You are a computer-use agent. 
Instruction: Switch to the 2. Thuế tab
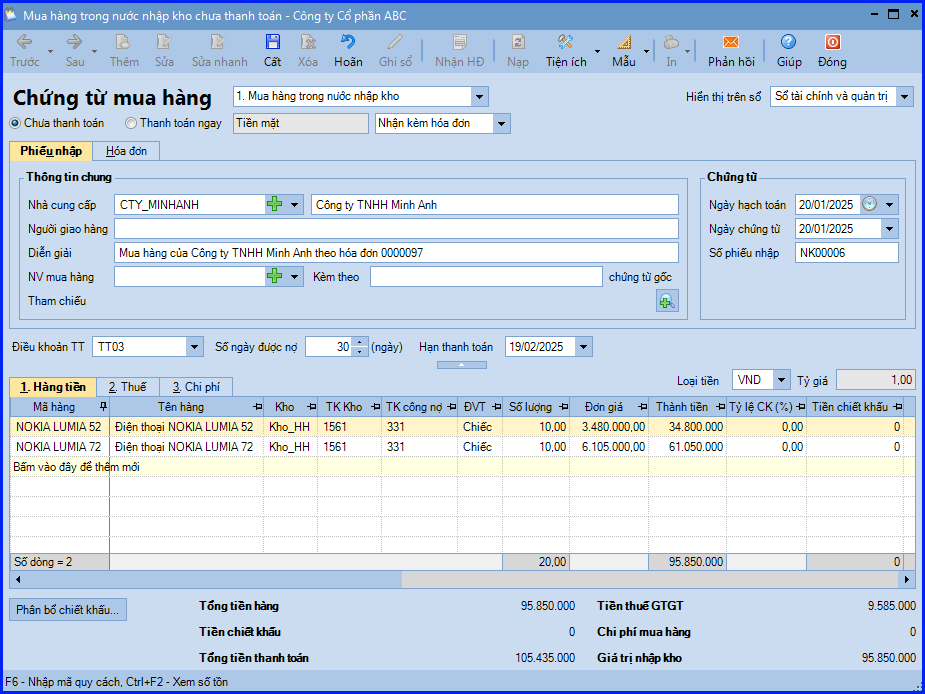(x=127, y=387)
